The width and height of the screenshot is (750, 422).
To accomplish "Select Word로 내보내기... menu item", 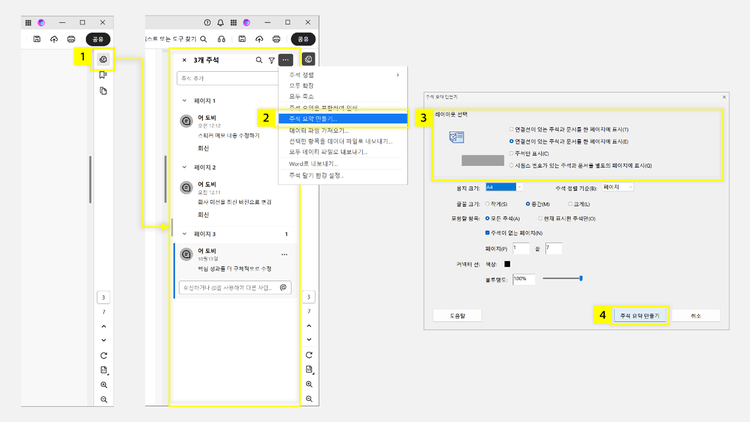I will [x=342, y=164].
